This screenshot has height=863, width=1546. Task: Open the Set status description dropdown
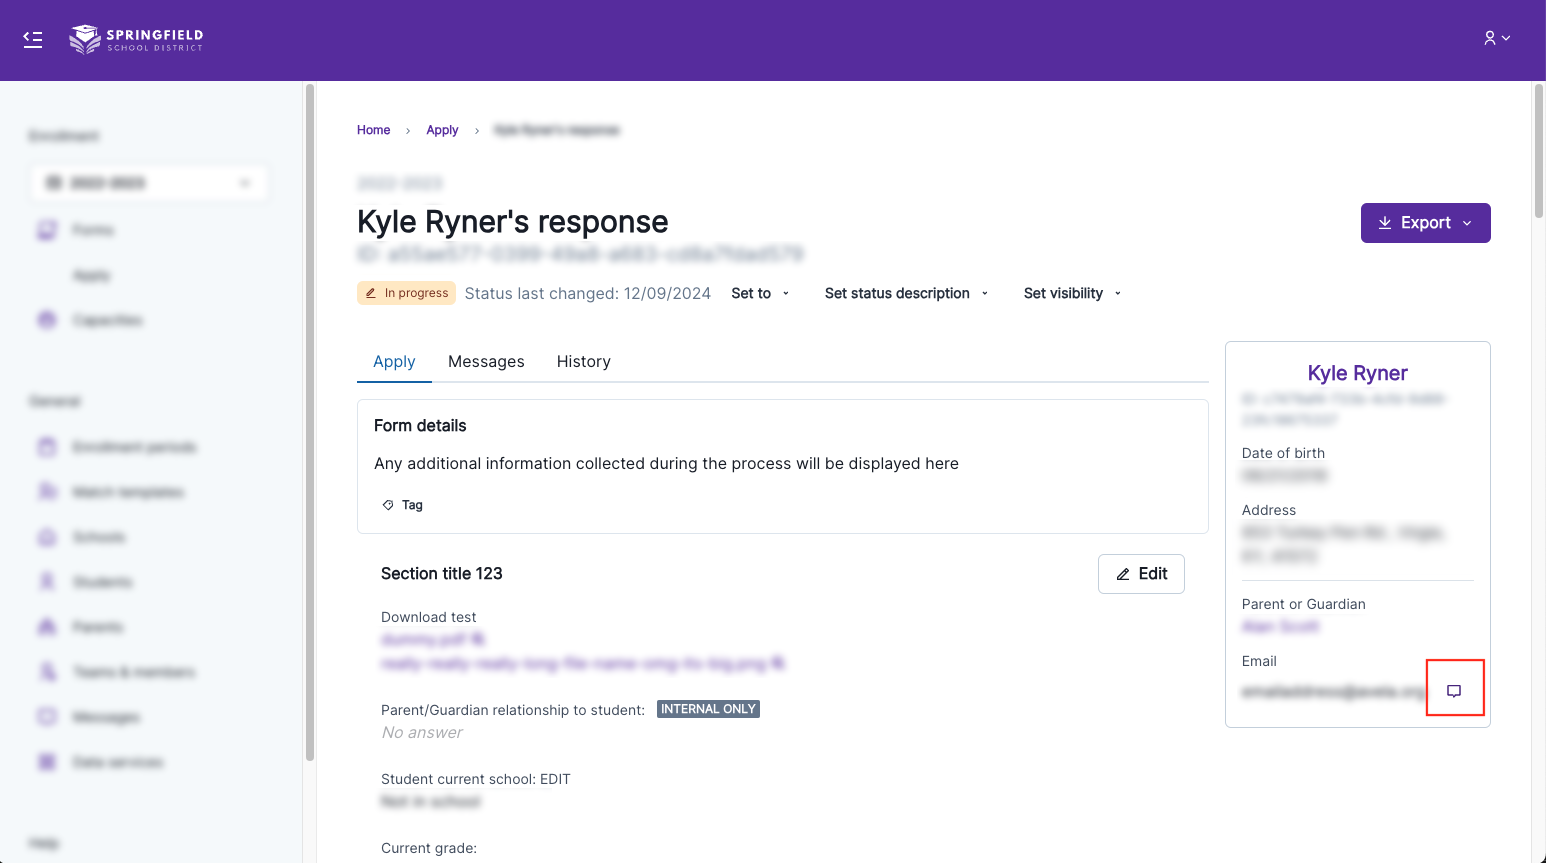(x=906, y=293)
